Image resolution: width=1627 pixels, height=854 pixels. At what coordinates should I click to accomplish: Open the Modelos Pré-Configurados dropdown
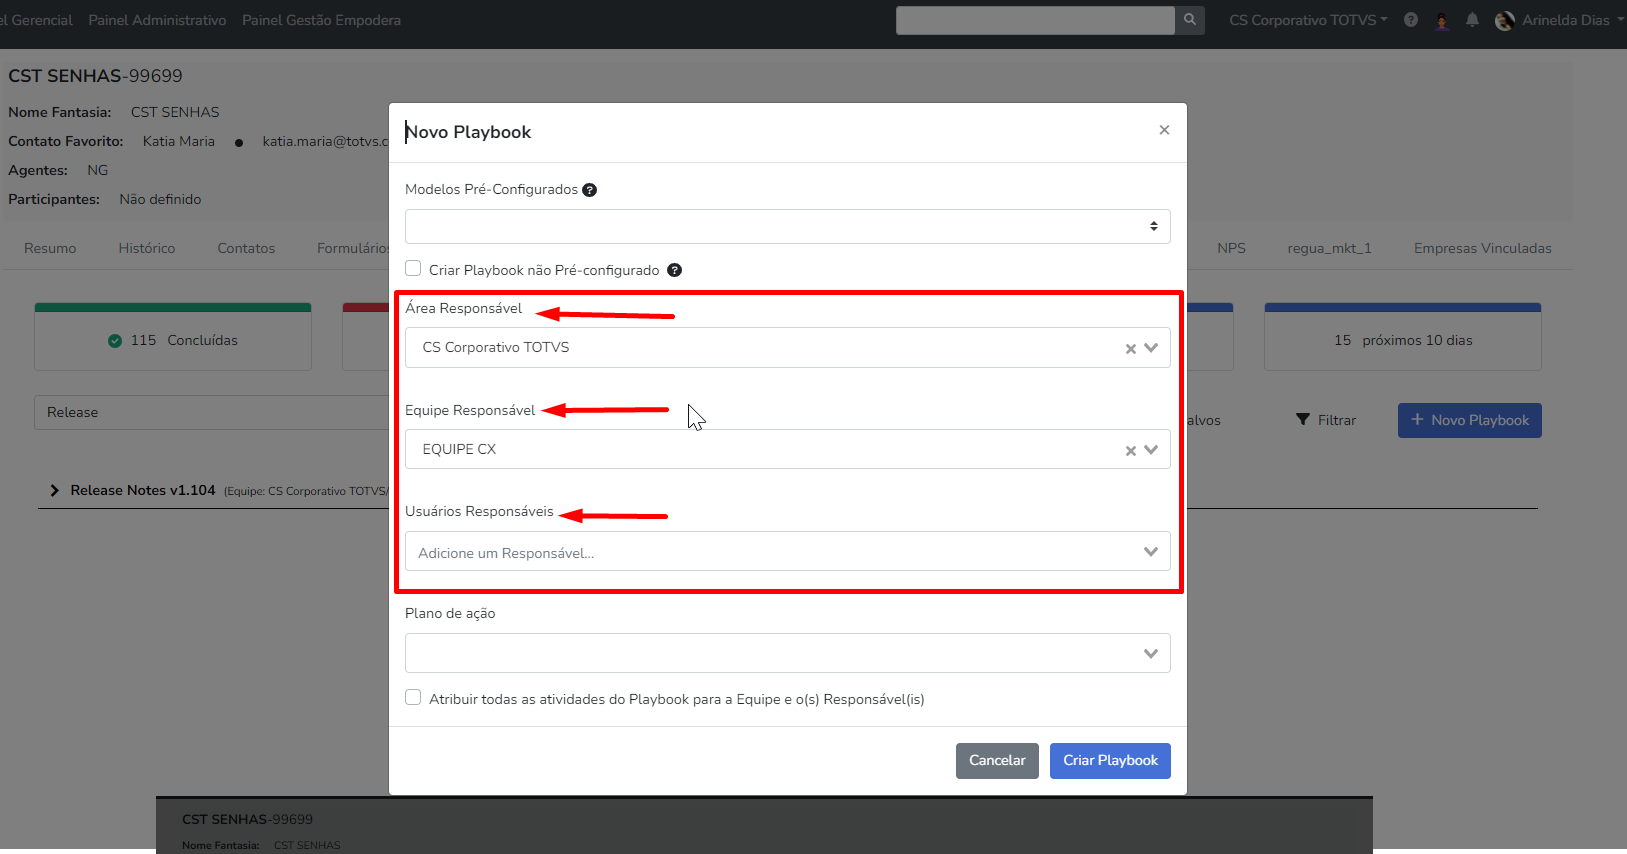(x=787, y=227)
